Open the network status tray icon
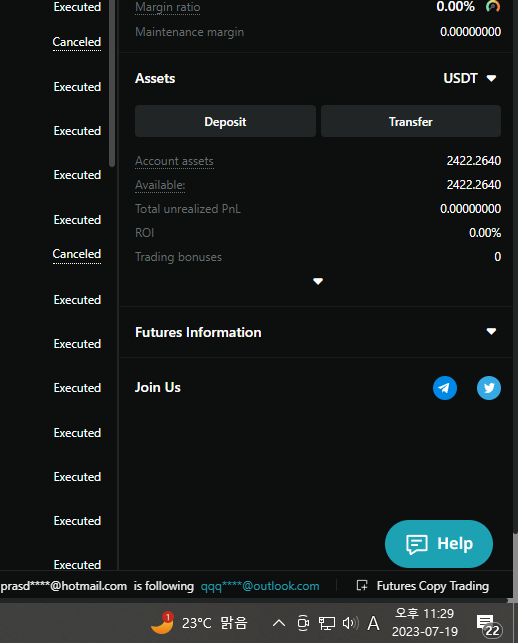Screen dimensions: 518x643 click(x=327, y=623)
